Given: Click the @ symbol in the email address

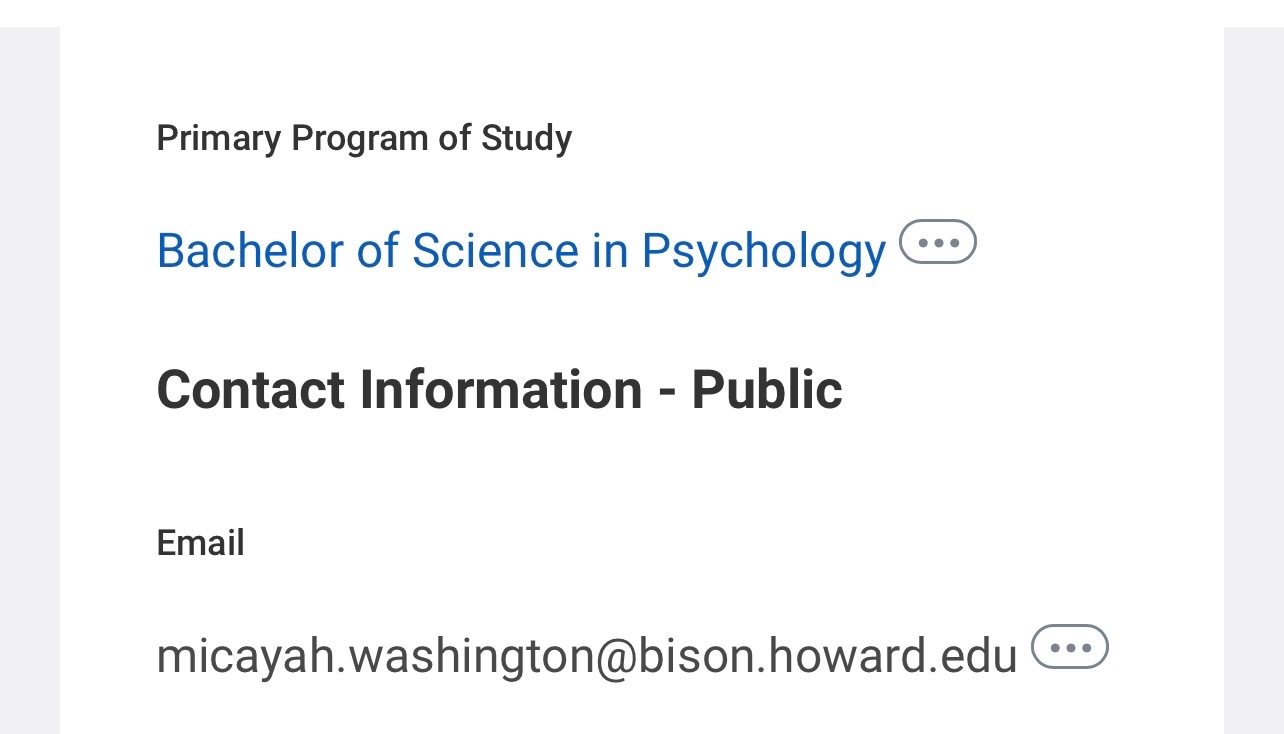Looking at the screenshot, I should coord(615,657).
